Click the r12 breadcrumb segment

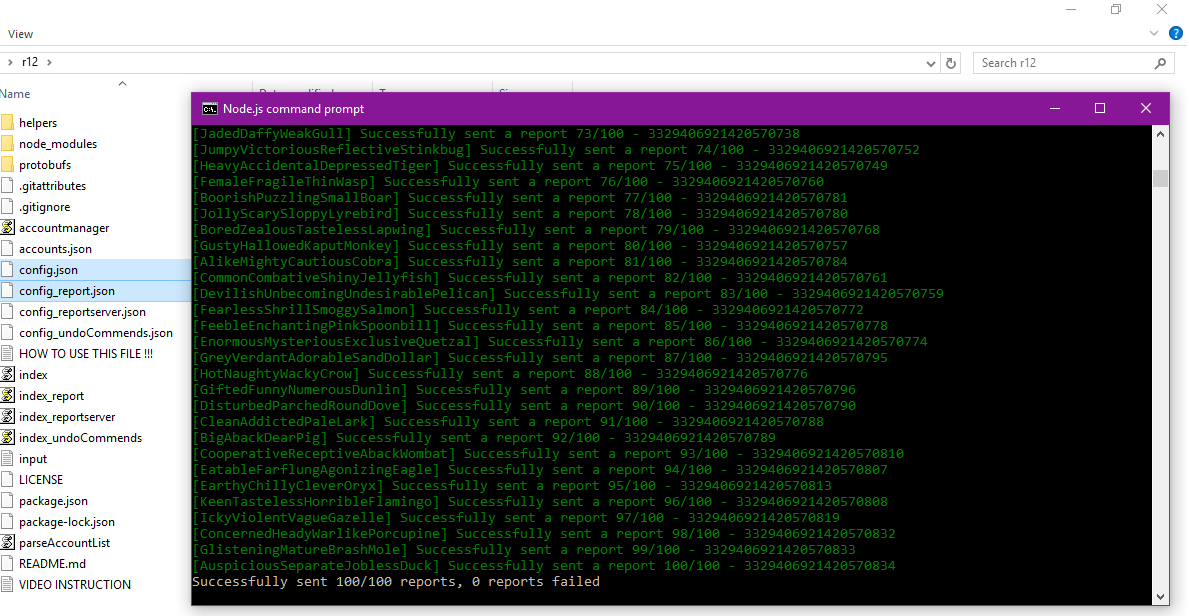[30, 62]
